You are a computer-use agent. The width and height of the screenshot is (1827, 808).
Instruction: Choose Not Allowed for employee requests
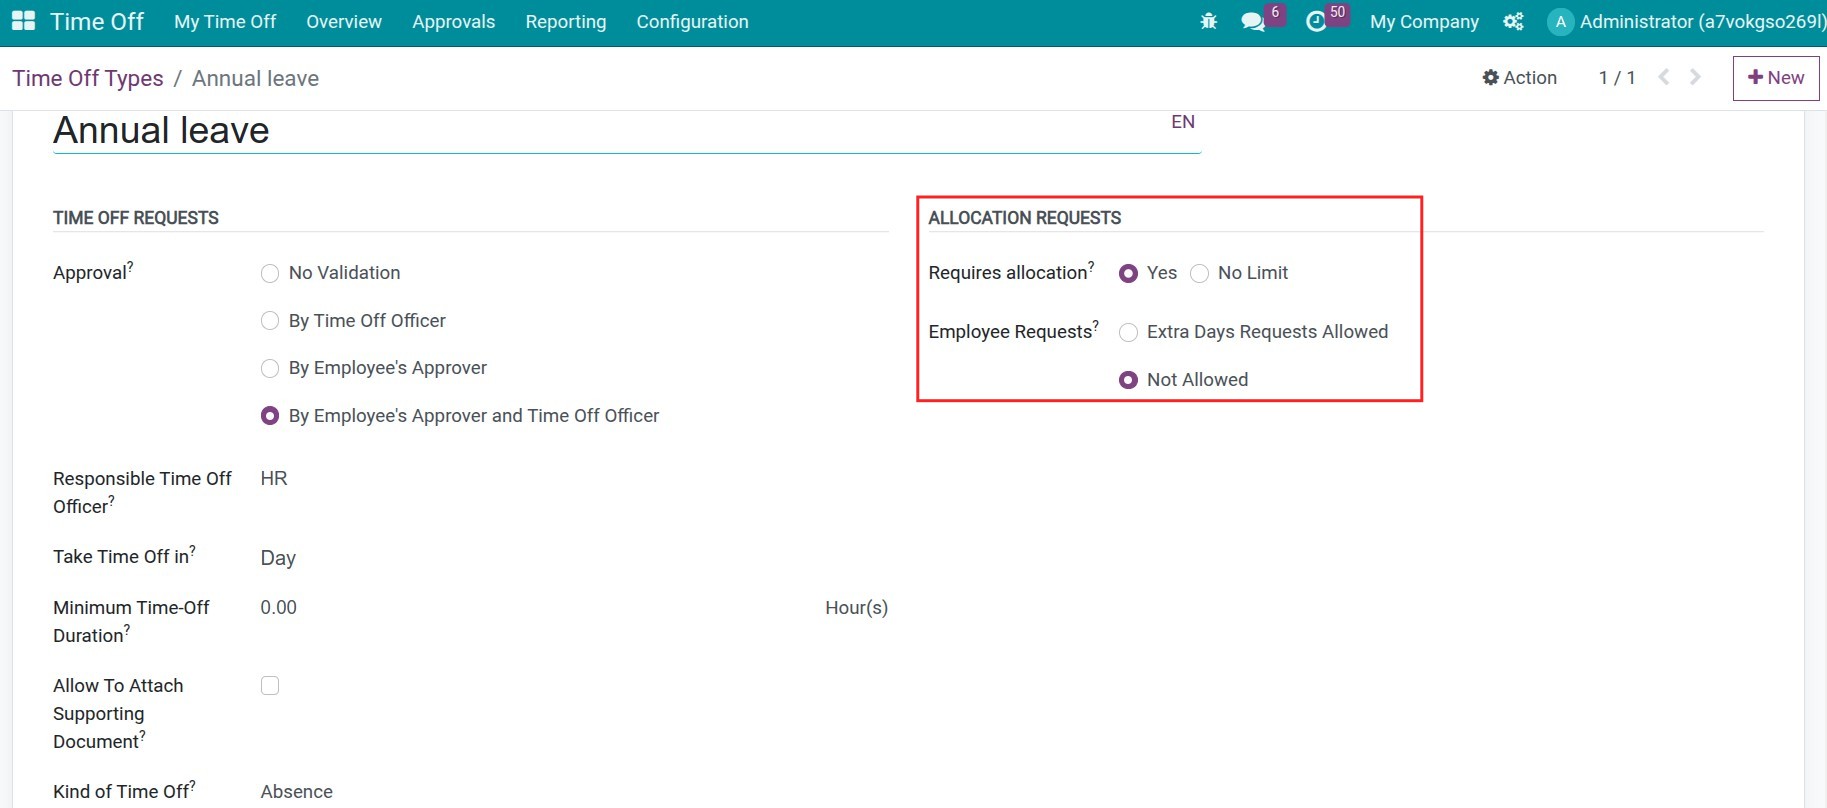click(x=1128, y=380)
